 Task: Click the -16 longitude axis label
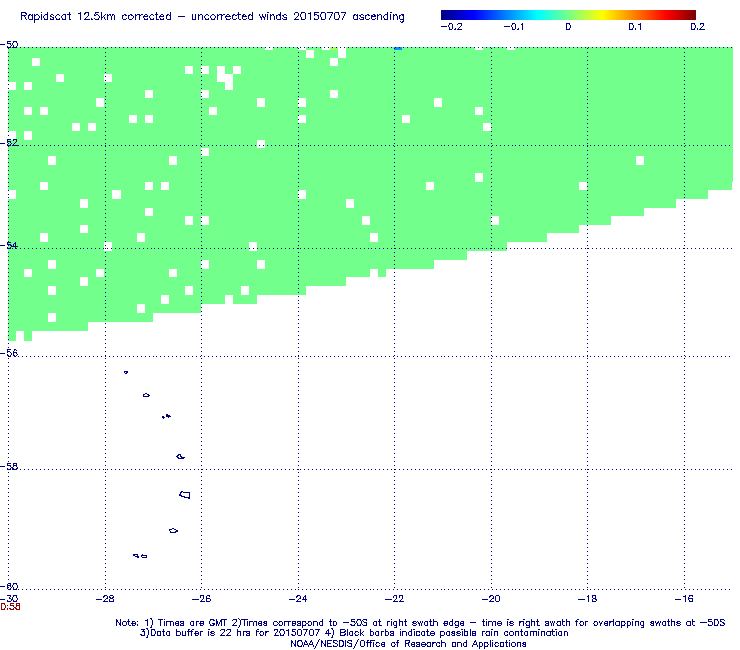pyautogui.click(x=684, y=599)
